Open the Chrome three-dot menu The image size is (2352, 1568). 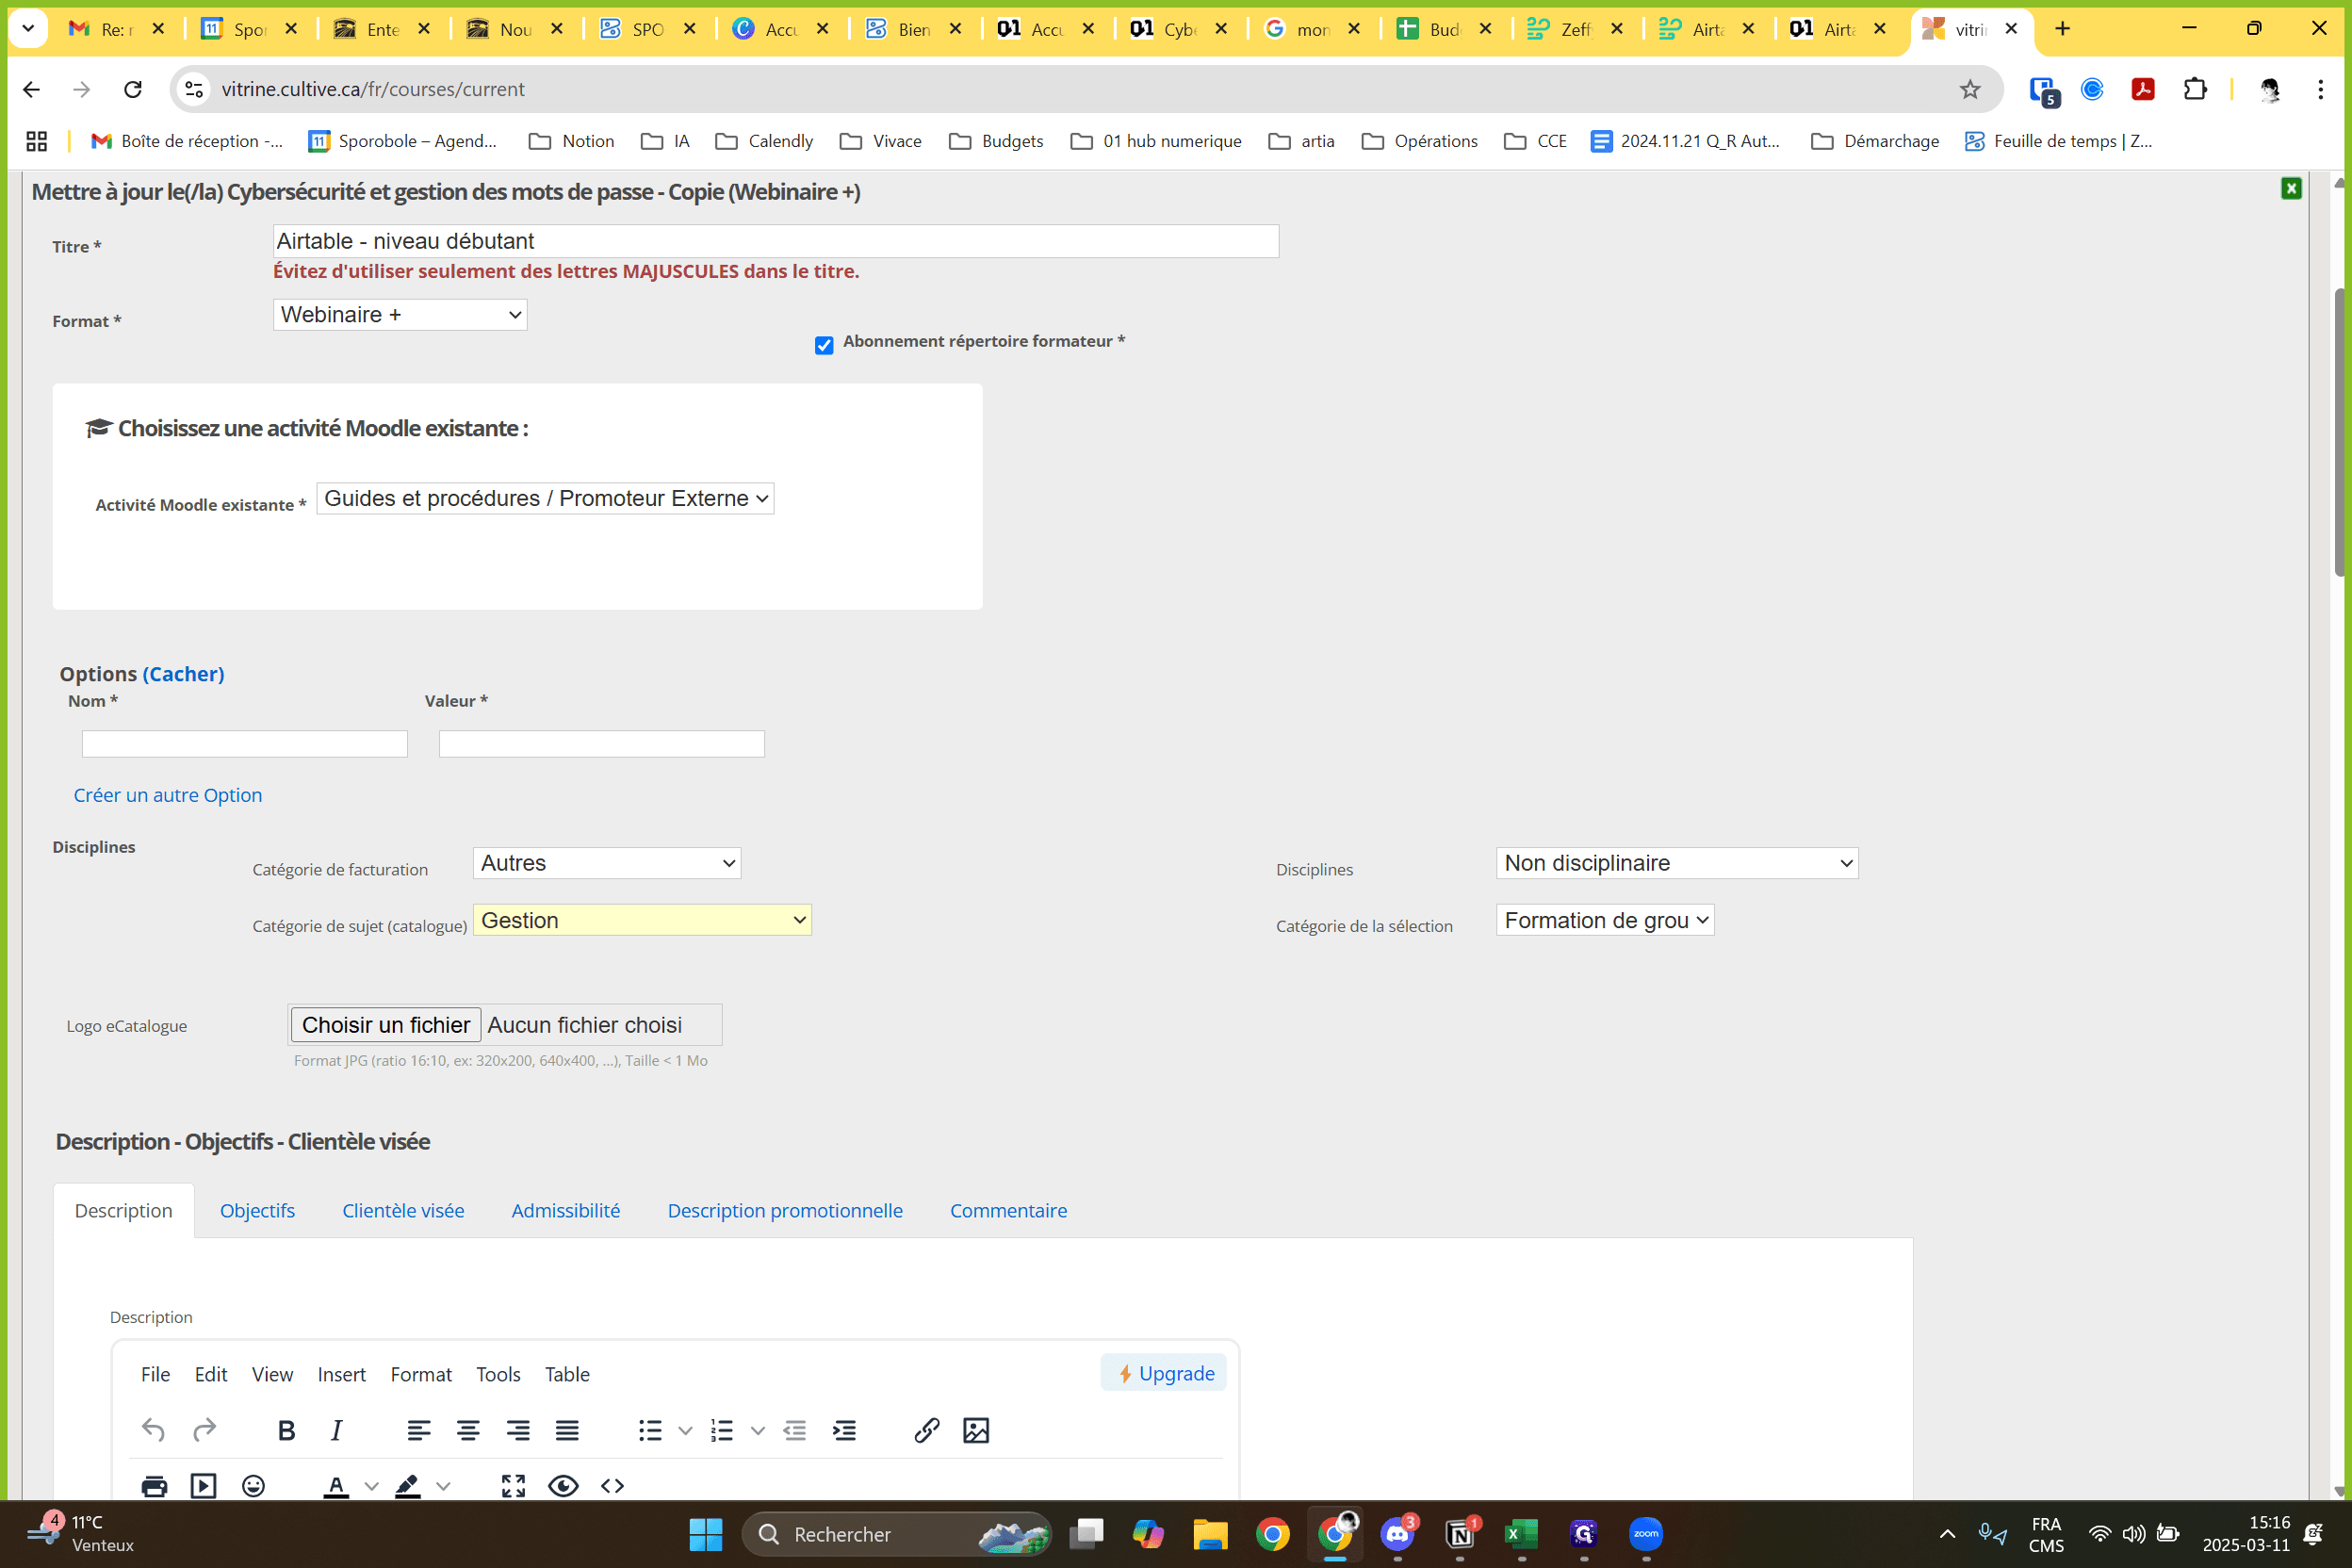pyautogui.click(x=2320, y=89)
